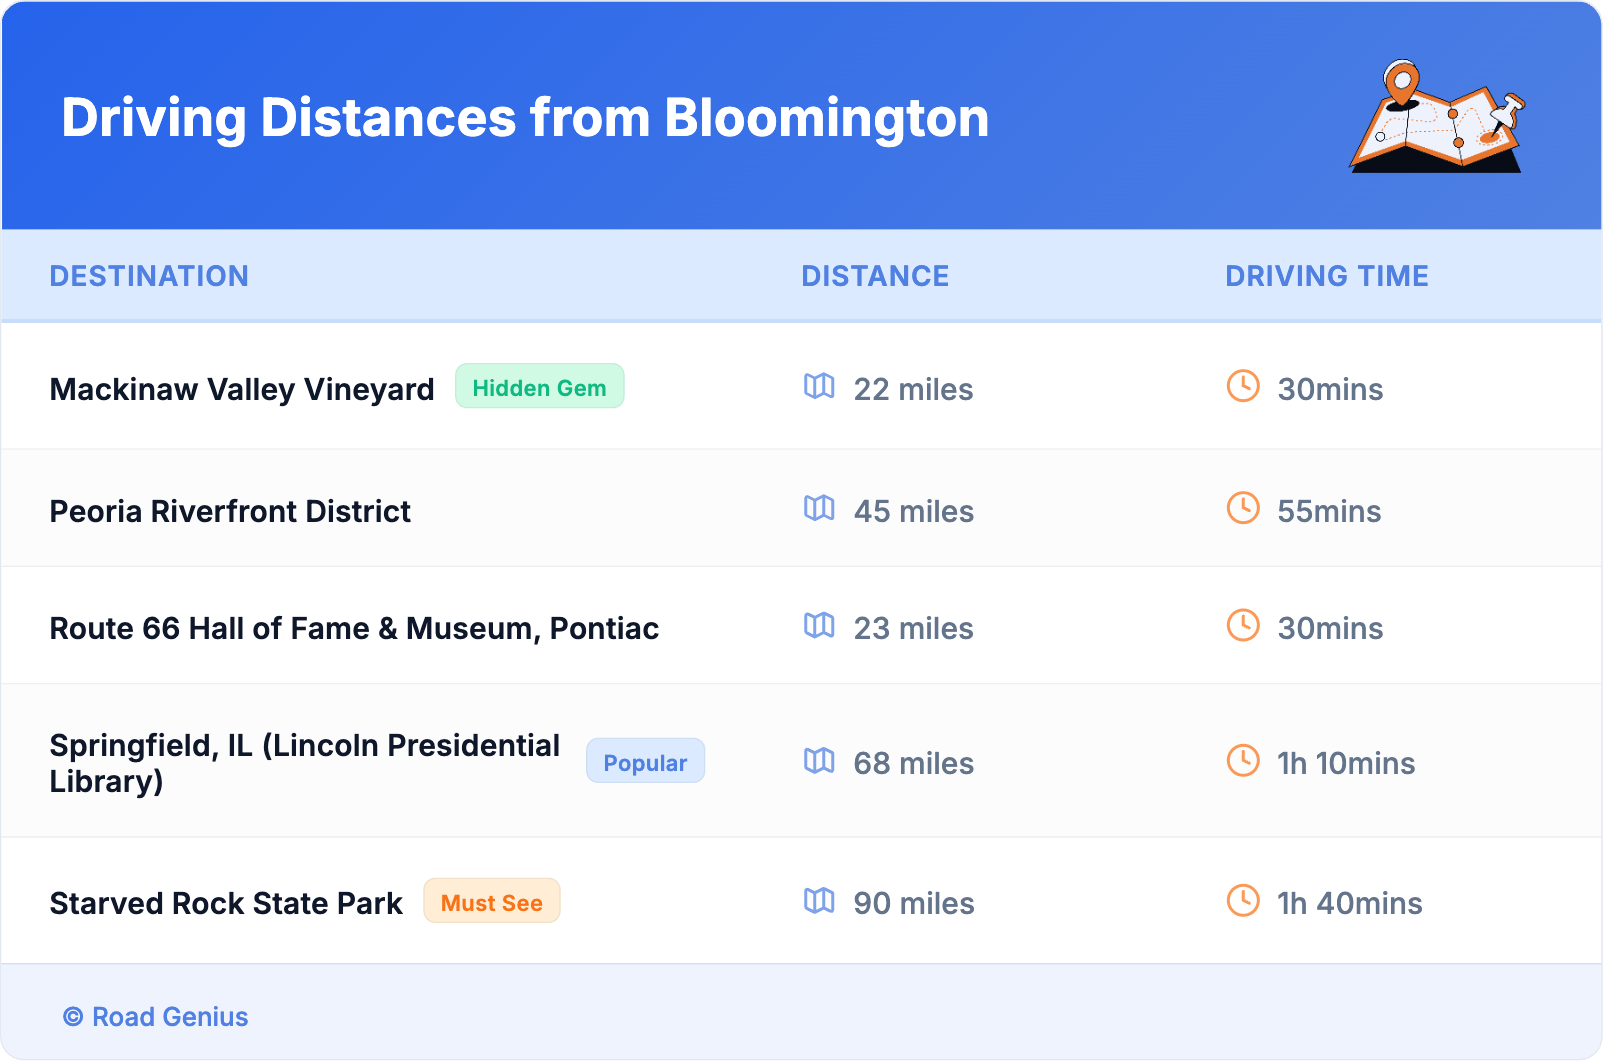Click the clock icon beside 55mins
Viewport: 1604px width, 1062px height.
1243,508
